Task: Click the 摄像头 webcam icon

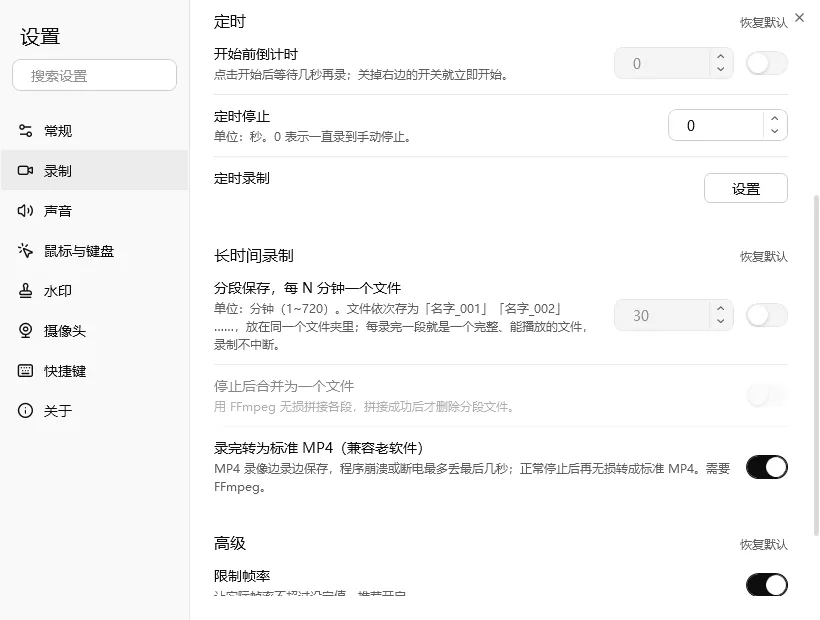Action: tap(25, 330)
